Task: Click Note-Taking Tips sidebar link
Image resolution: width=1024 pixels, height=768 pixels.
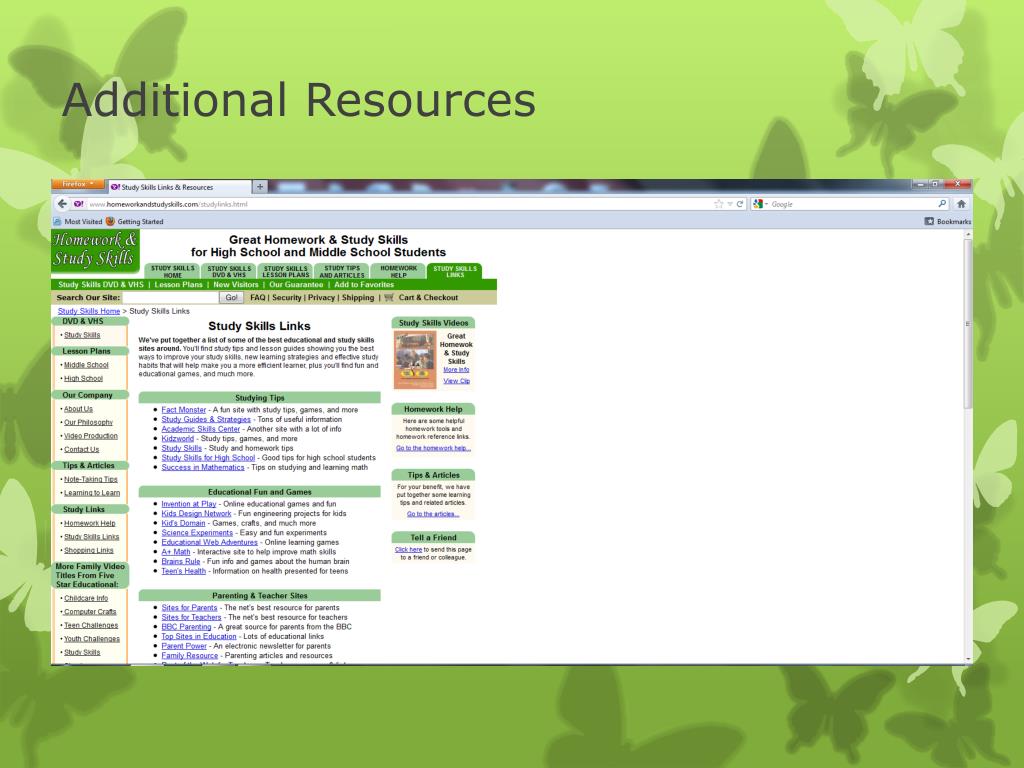Action: tap(91, 479)
